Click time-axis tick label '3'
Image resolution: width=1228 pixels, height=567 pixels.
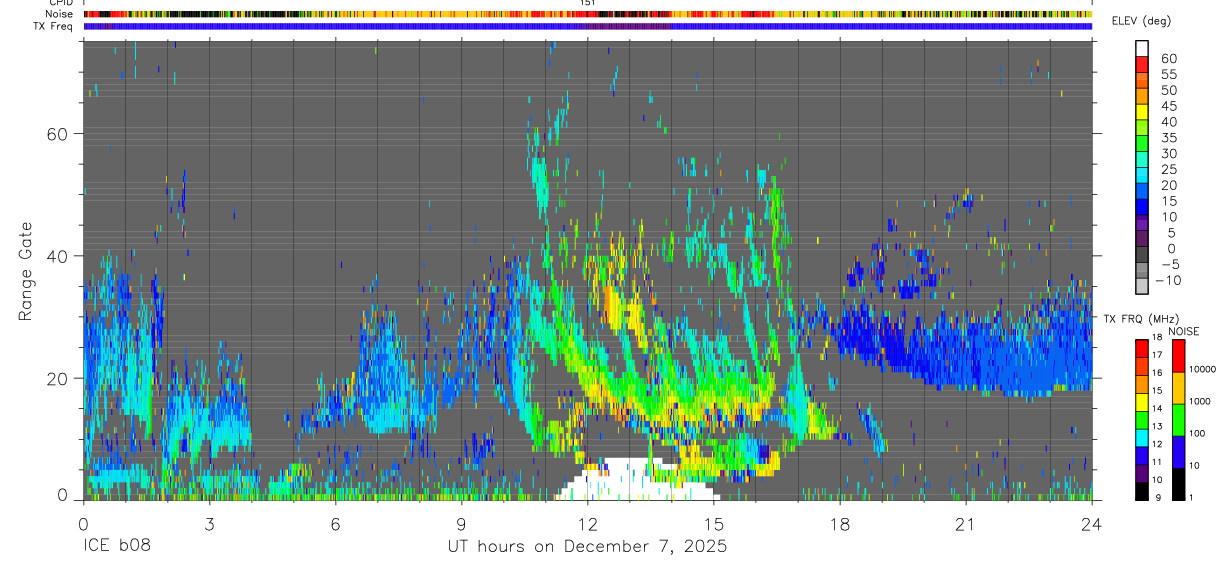209,524
